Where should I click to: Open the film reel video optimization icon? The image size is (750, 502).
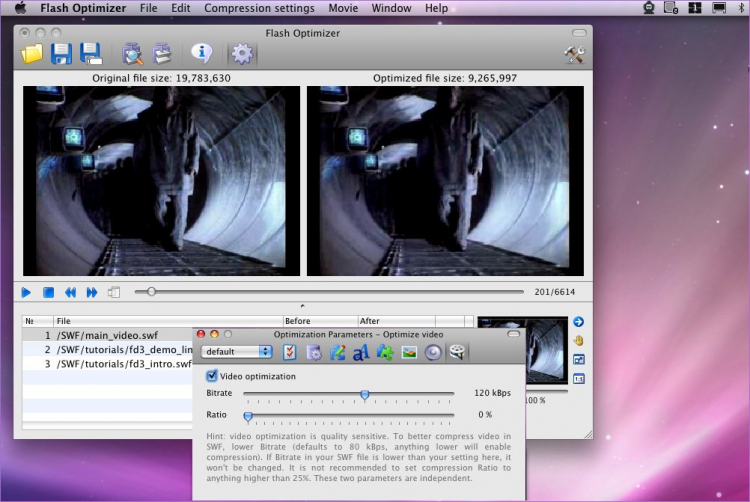(458, 352)
